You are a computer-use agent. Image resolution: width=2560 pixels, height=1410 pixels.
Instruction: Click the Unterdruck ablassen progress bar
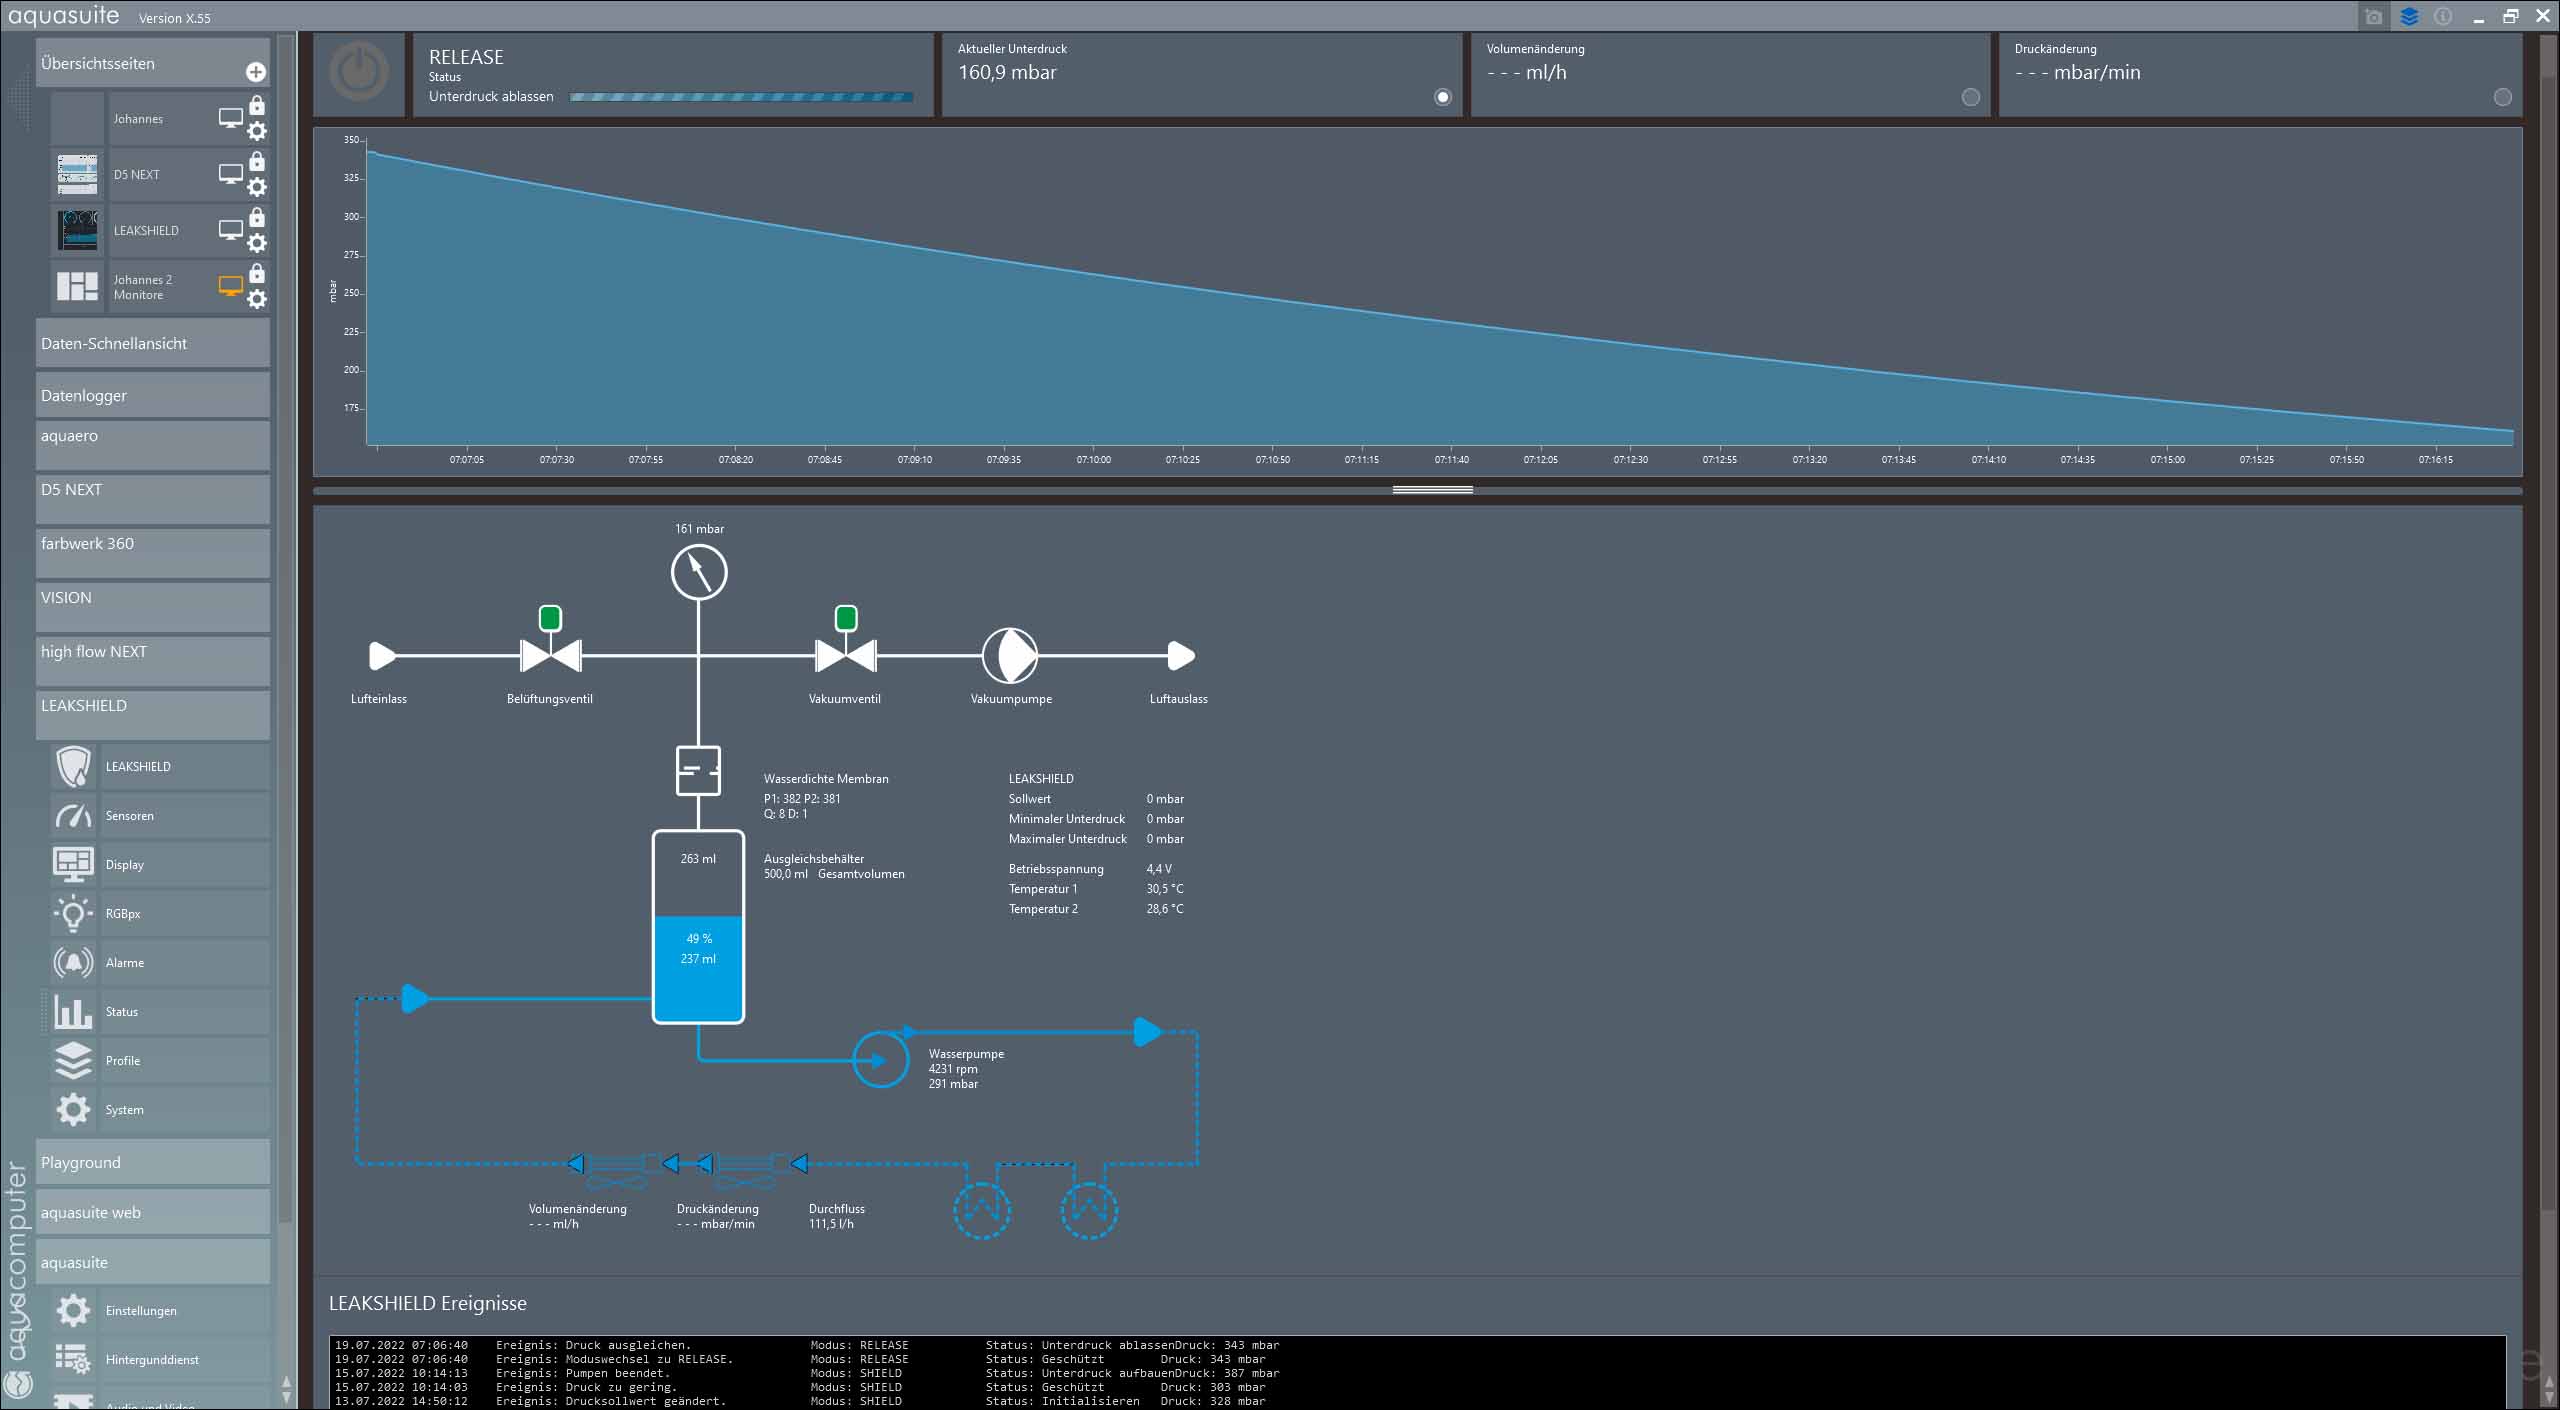click(x=741, y=97)
